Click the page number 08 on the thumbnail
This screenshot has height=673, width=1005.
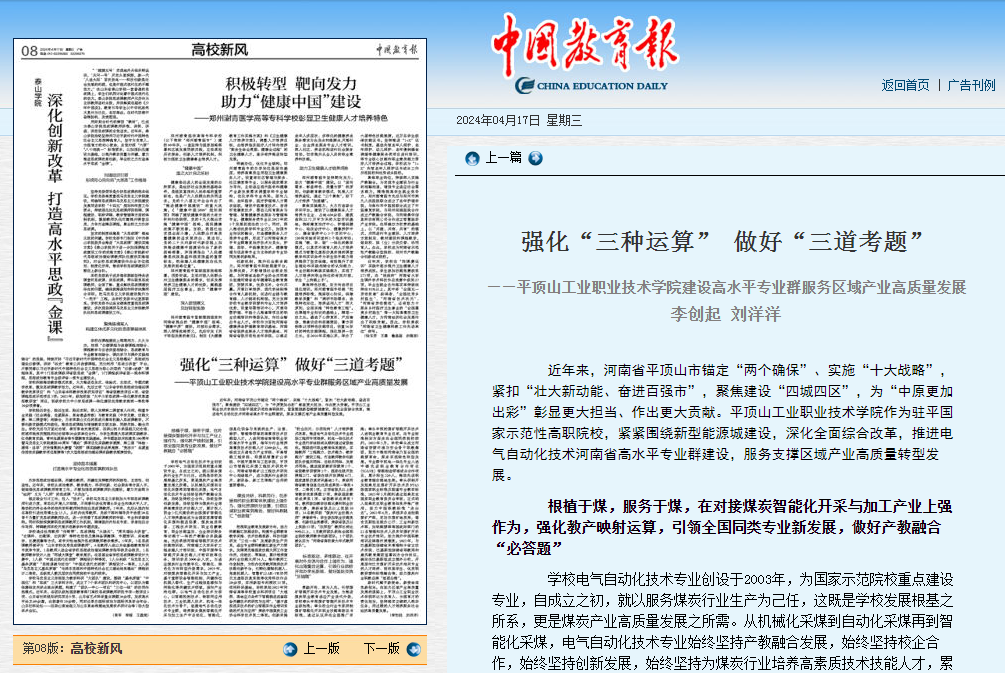[29, 51]
